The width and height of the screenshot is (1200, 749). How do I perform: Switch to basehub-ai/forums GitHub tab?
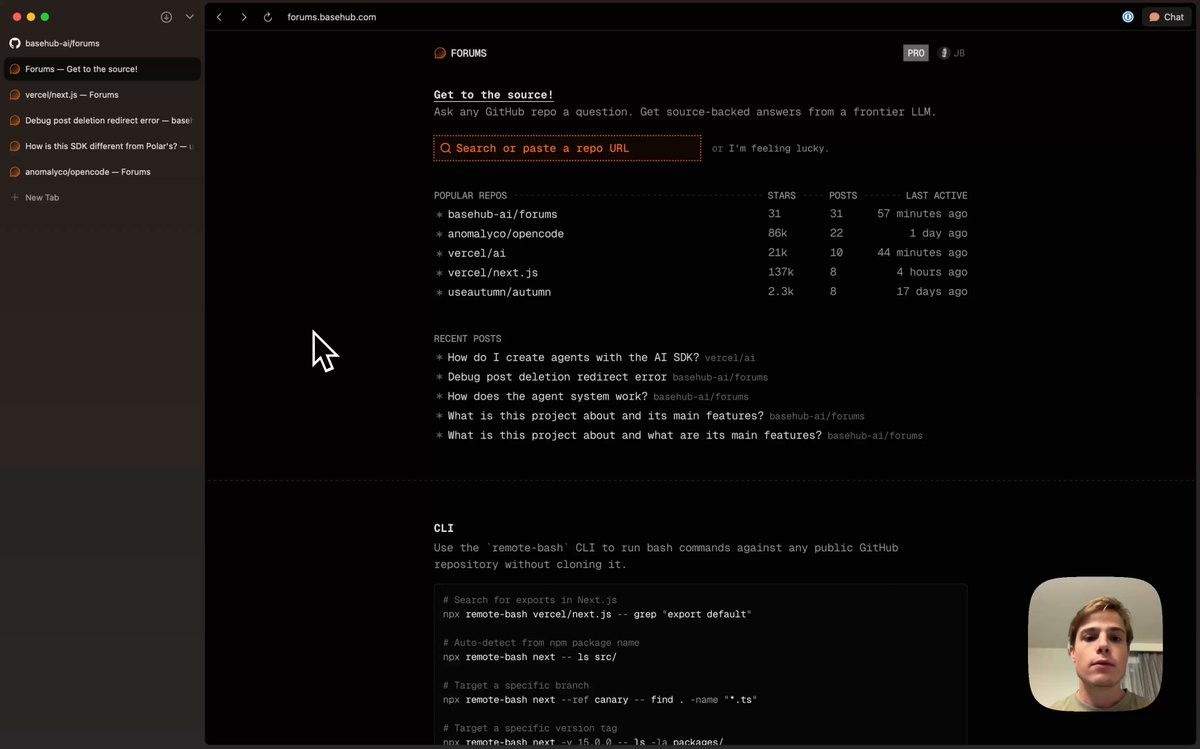point(102,43)
